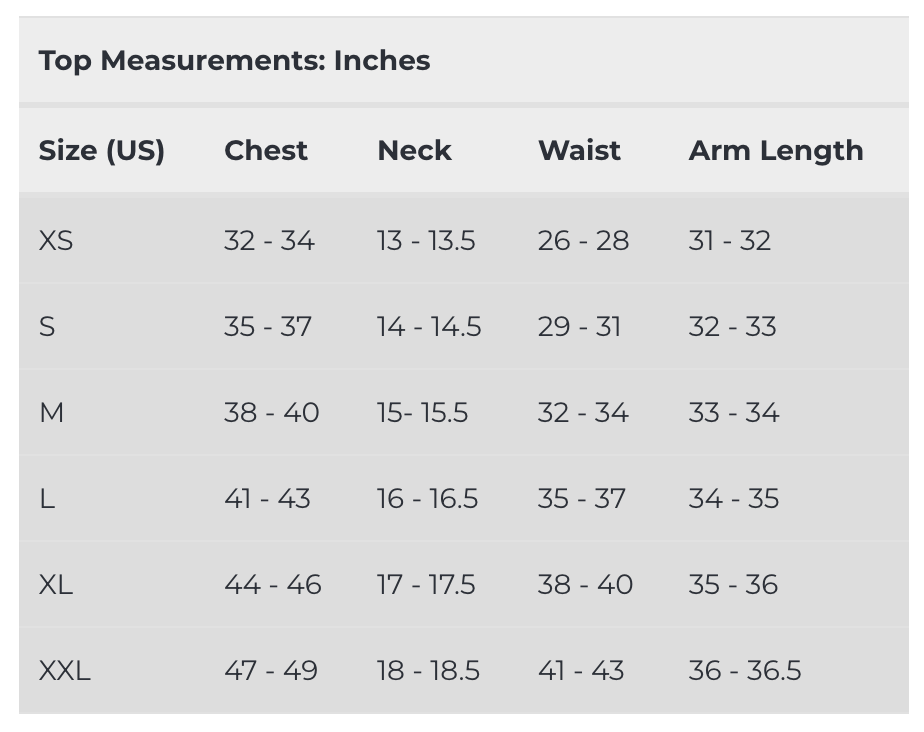Viewport: 924px width, 732px height.
Task: Select the Size (US) column header
Action: pyautogui.click(x=101, y=151)
